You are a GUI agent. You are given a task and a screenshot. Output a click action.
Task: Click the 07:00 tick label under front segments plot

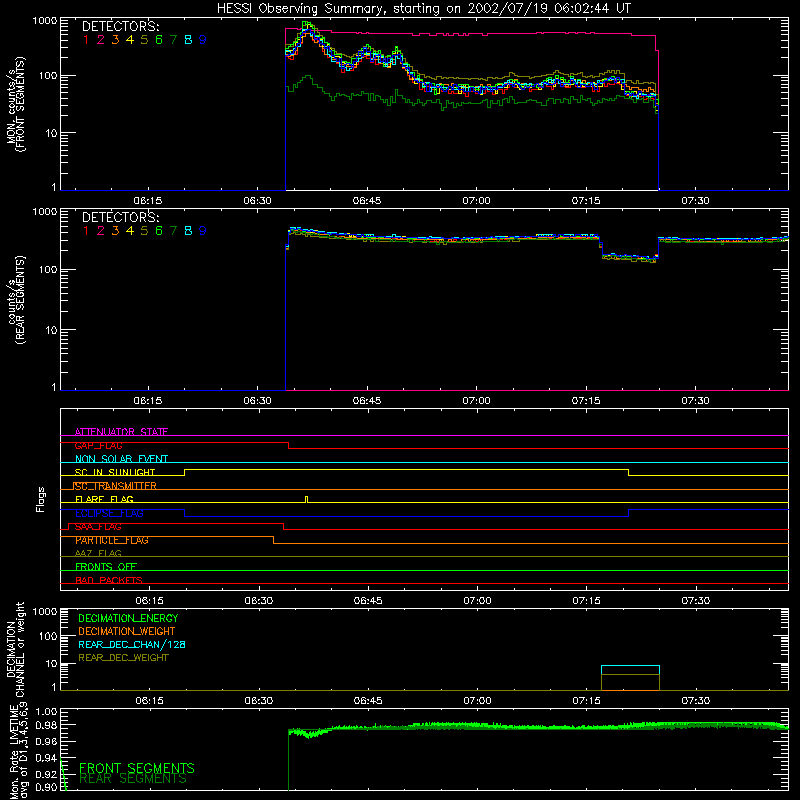point(476,201)
